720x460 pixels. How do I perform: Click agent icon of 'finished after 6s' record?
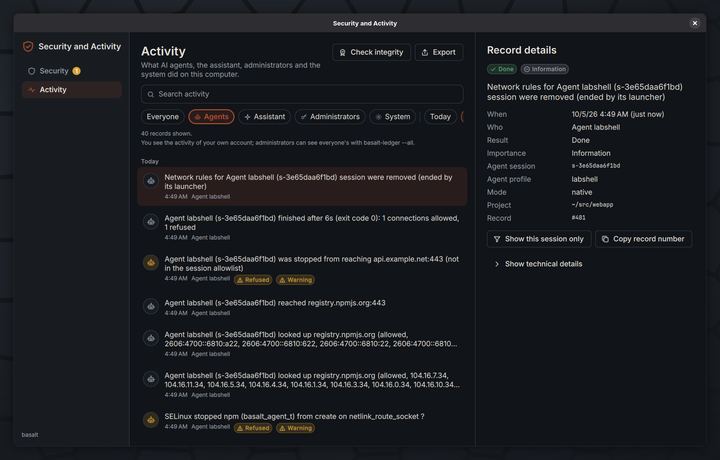coord(151,222)
